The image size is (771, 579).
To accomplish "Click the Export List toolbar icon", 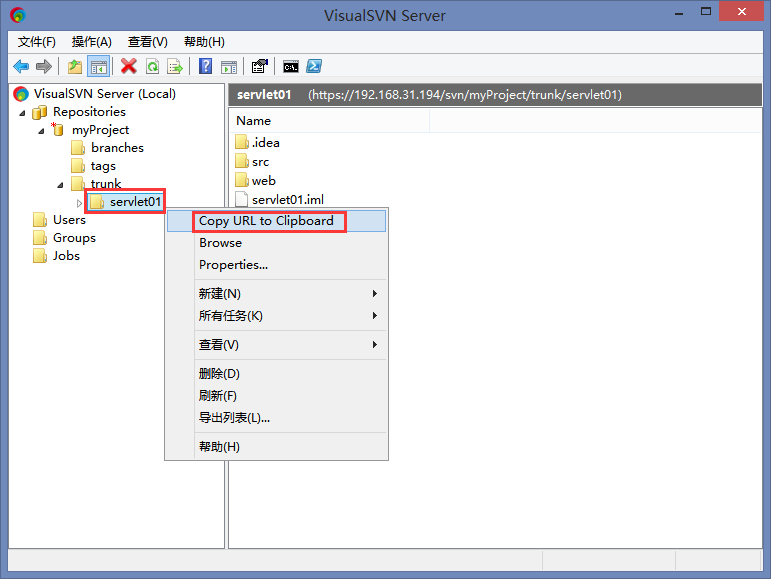I will tap(175, 66).
